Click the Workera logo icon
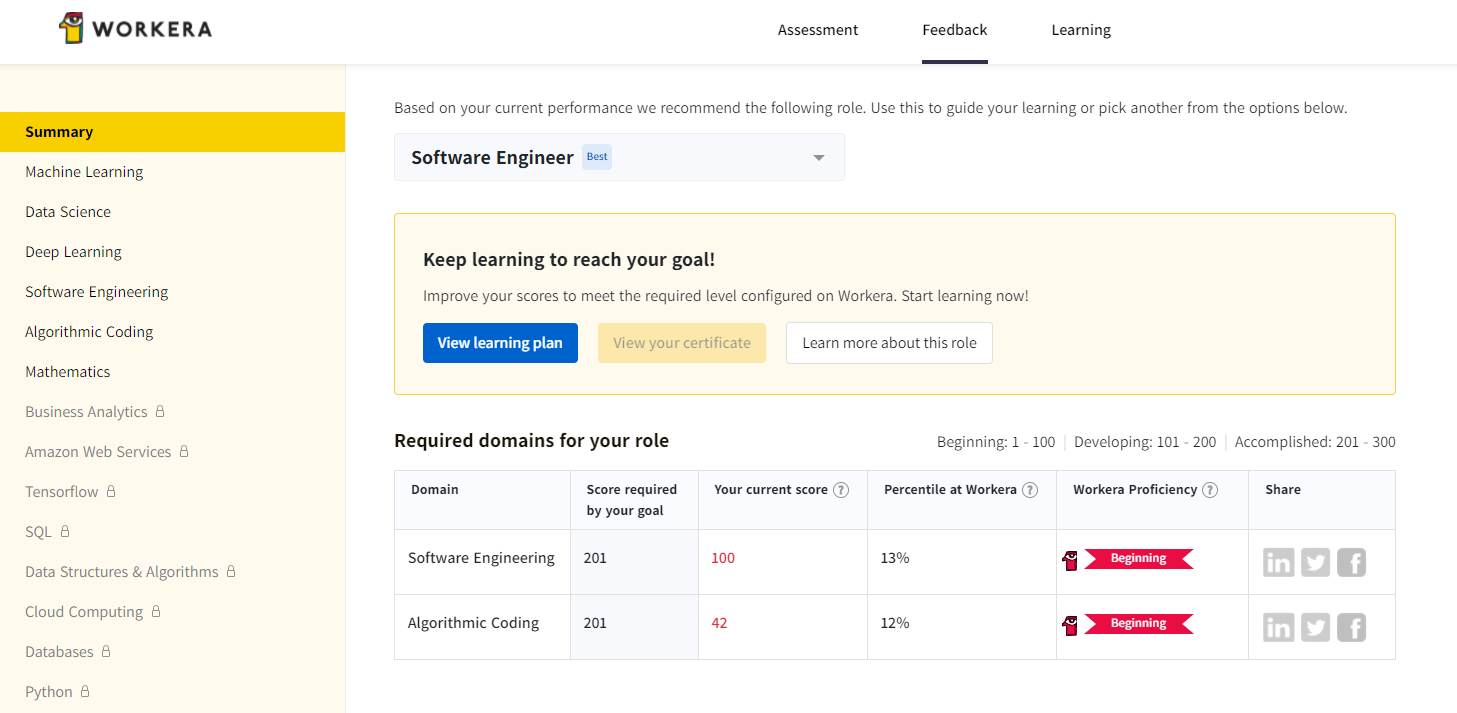The image size is (1457, 713). pyautogui.click(x=72, y=29)
